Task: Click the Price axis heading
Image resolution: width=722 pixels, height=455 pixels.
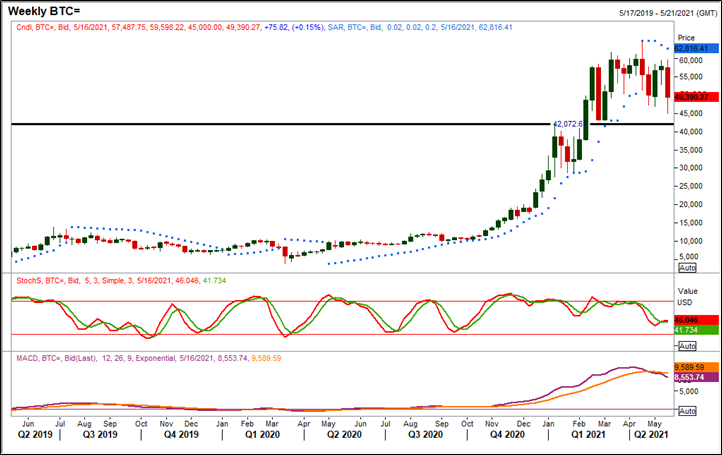Action: tap(686, 38)
